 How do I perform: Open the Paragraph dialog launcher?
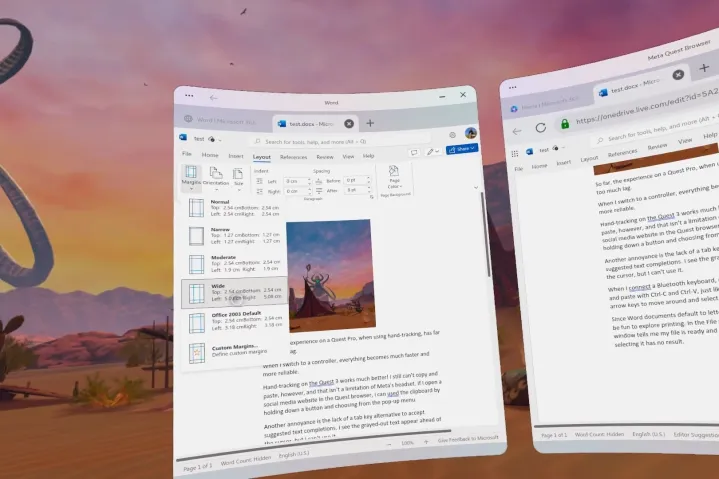tap(371, 197)
